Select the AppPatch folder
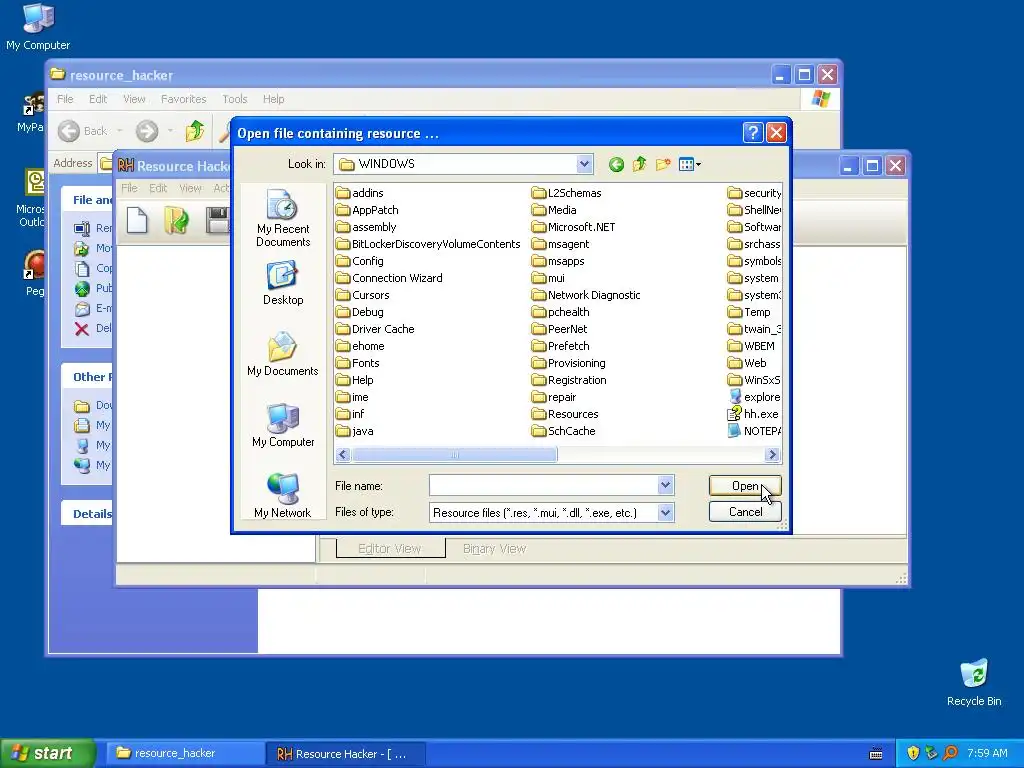The width and height of the screenshot is (1024, 768). click(367, 210)
